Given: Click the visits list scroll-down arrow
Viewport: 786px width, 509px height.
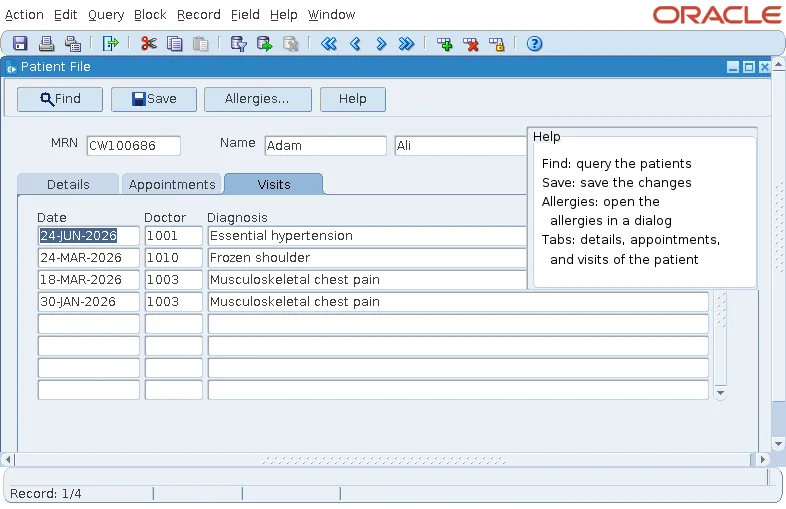Looking at the screenshot, I should 720,393.
